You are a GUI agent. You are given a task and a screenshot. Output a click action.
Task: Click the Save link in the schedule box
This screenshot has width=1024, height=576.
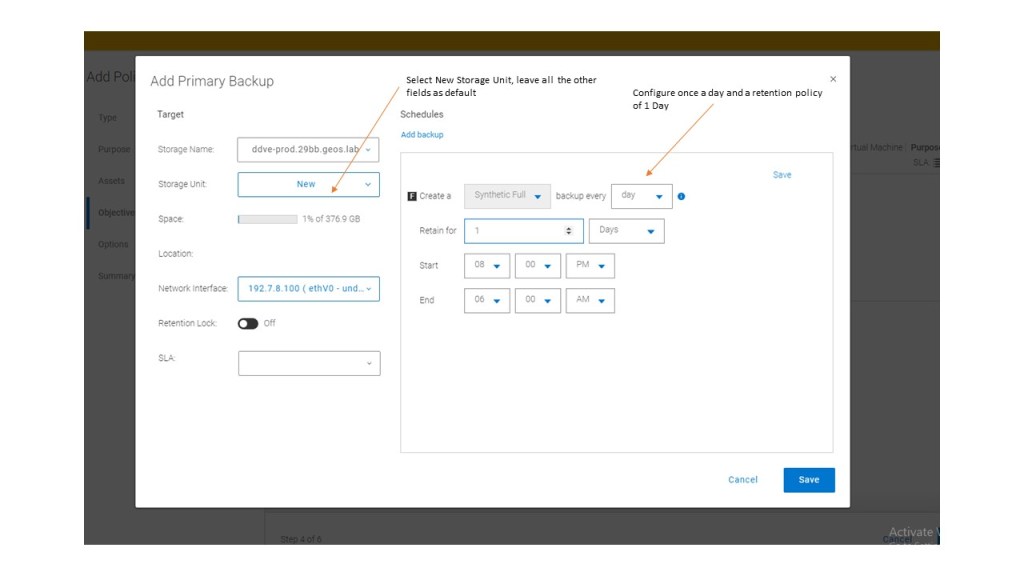click(x=782, y=175)
